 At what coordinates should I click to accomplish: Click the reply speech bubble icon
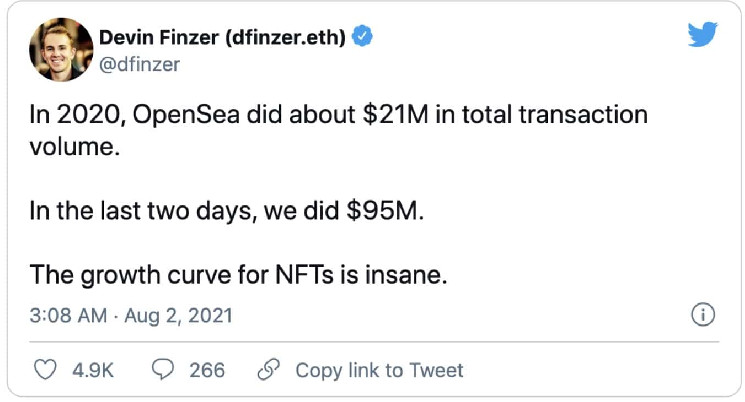[x=163, y=370]
